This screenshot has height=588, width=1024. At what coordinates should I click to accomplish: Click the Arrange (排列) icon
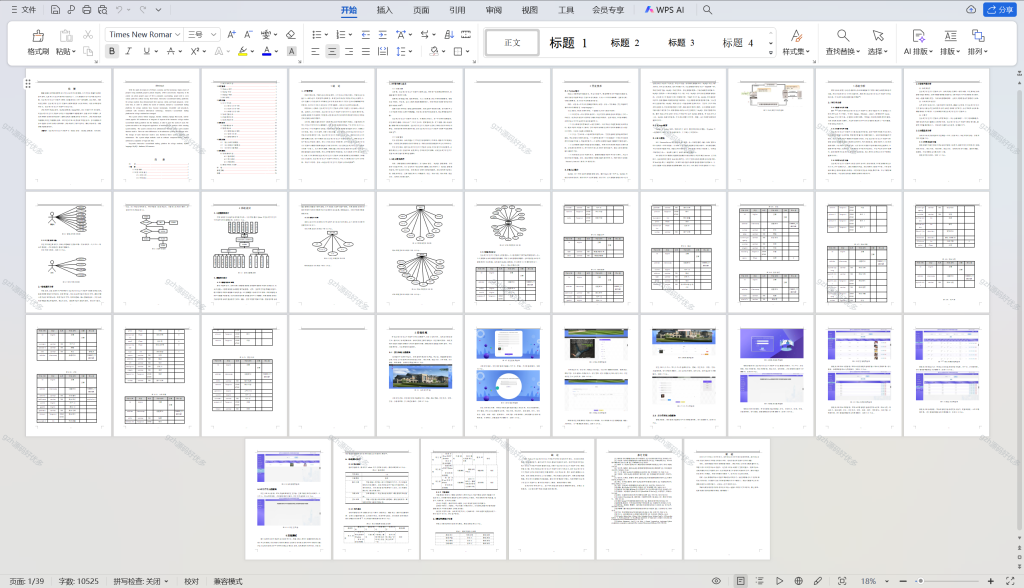tap(978, 35)
